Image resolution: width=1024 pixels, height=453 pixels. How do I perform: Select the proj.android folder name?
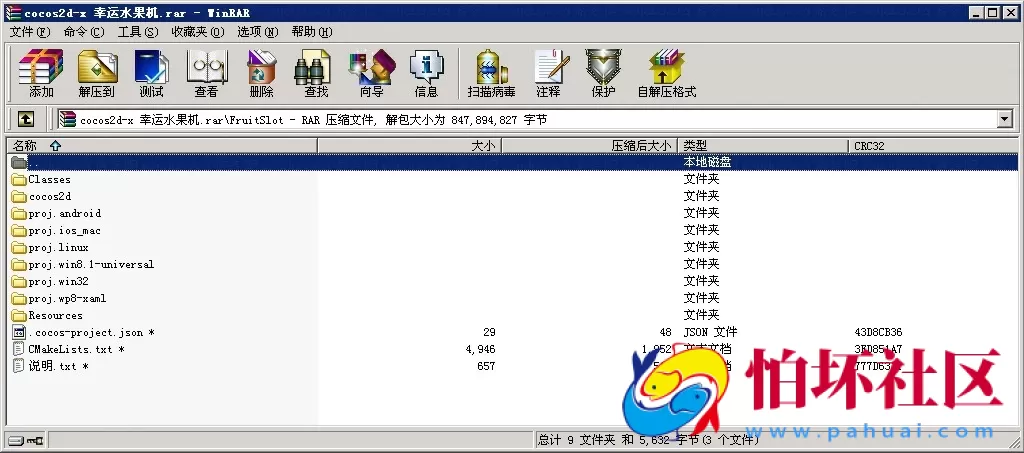click(x=65, y=213)
